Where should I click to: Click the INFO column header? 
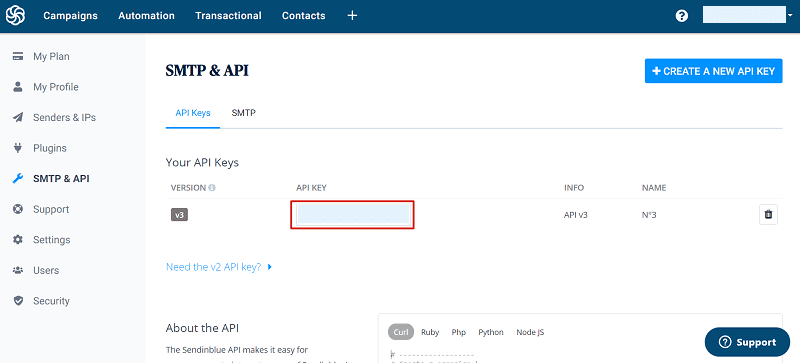[x=574, y=188]
